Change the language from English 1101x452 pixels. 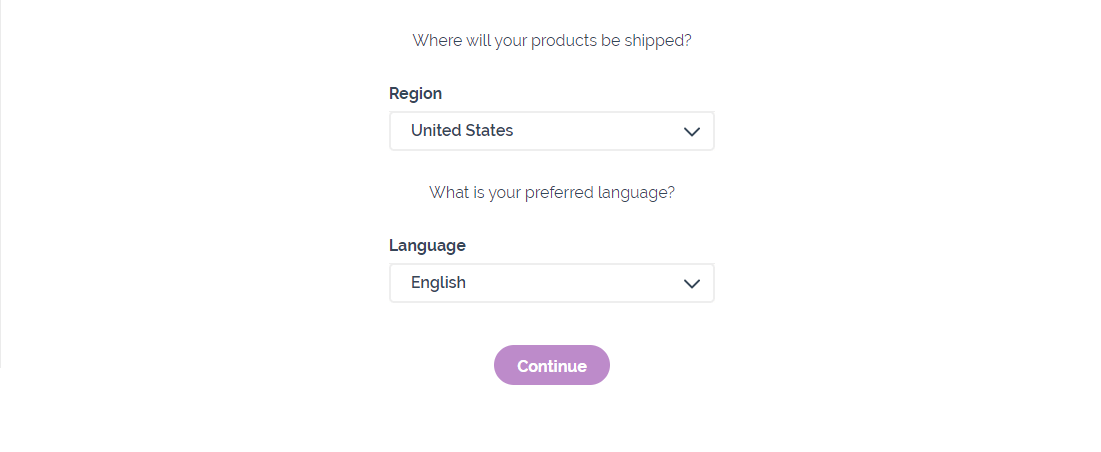(x=552, y=283)
